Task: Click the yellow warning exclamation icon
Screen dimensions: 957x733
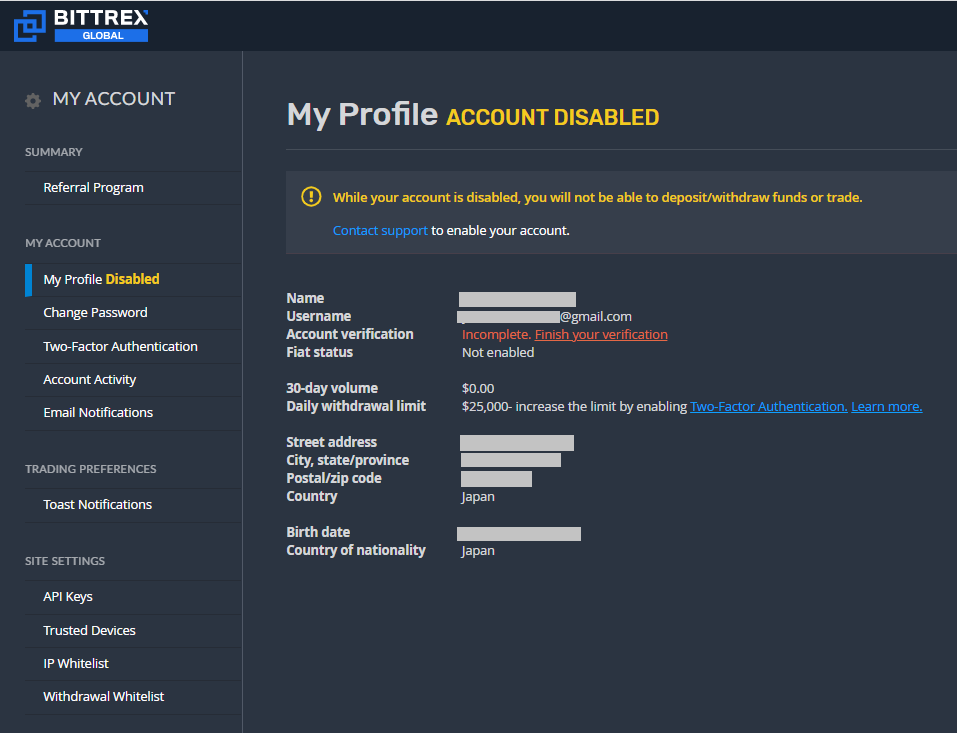Action: coord(311,197)
